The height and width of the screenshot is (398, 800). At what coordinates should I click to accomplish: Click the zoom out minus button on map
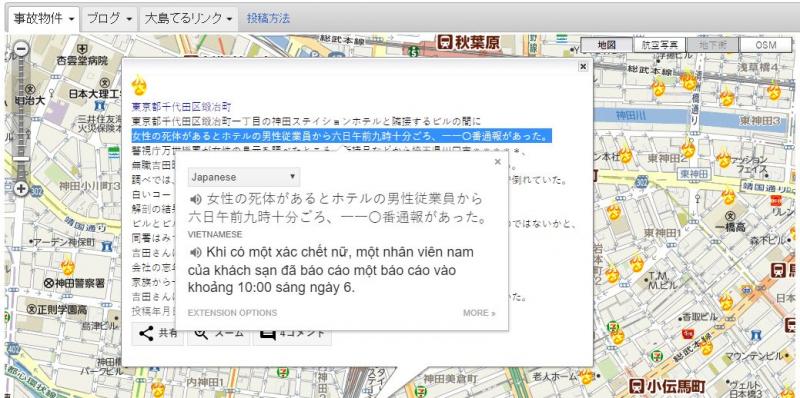tap(21, 49)
